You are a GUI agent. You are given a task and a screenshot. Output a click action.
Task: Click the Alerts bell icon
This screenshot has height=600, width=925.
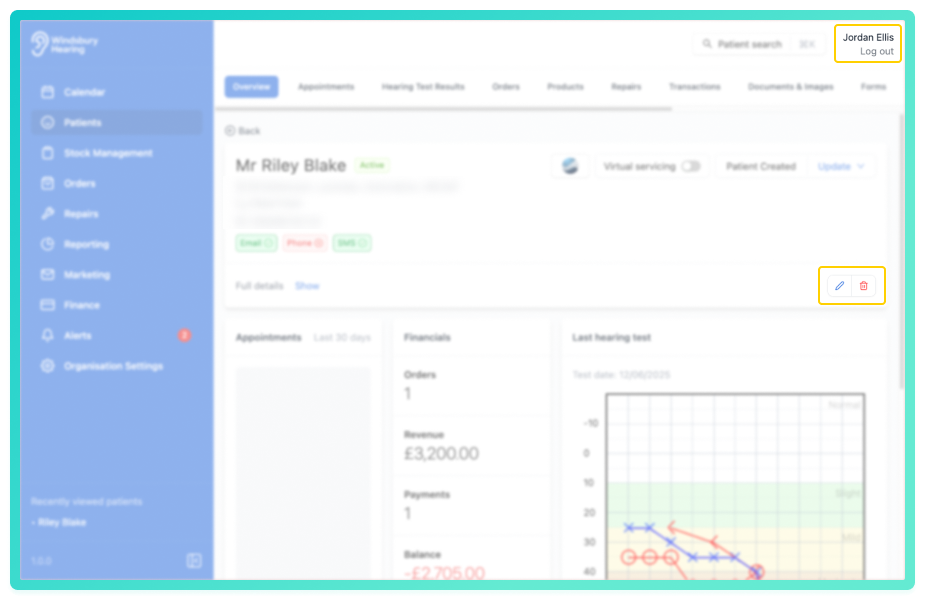point(48,335)
